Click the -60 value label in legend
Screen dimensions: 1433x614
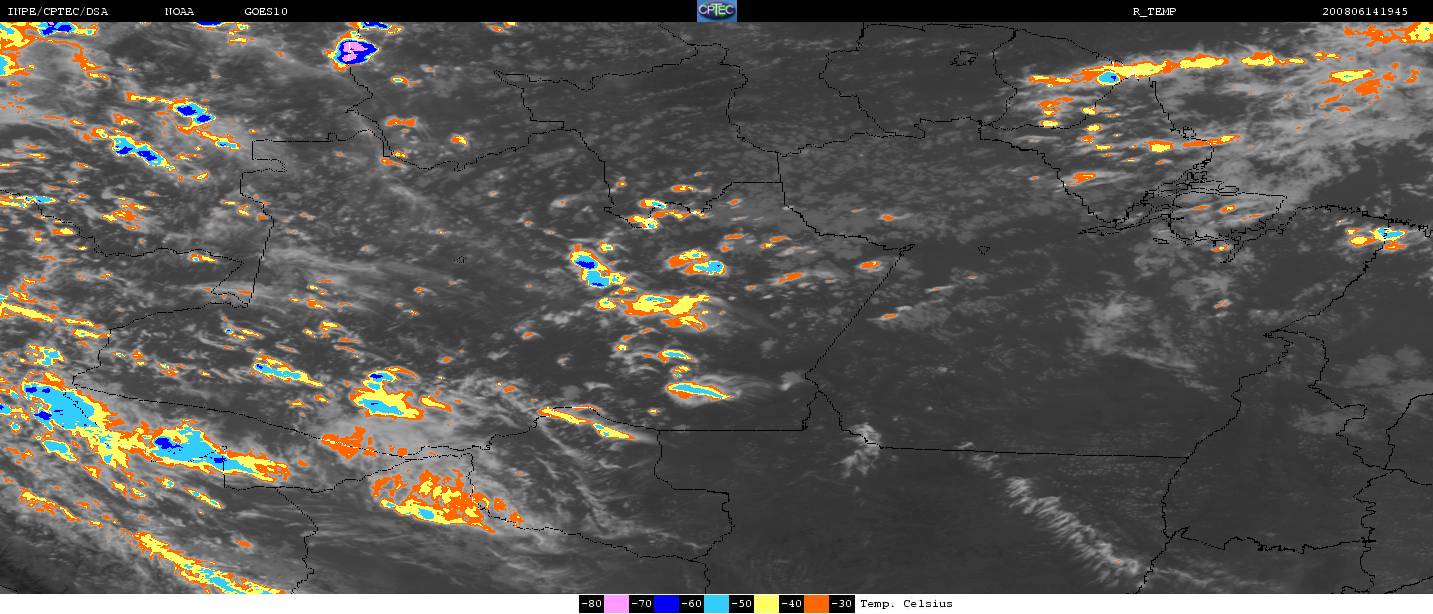coord(691,604)
